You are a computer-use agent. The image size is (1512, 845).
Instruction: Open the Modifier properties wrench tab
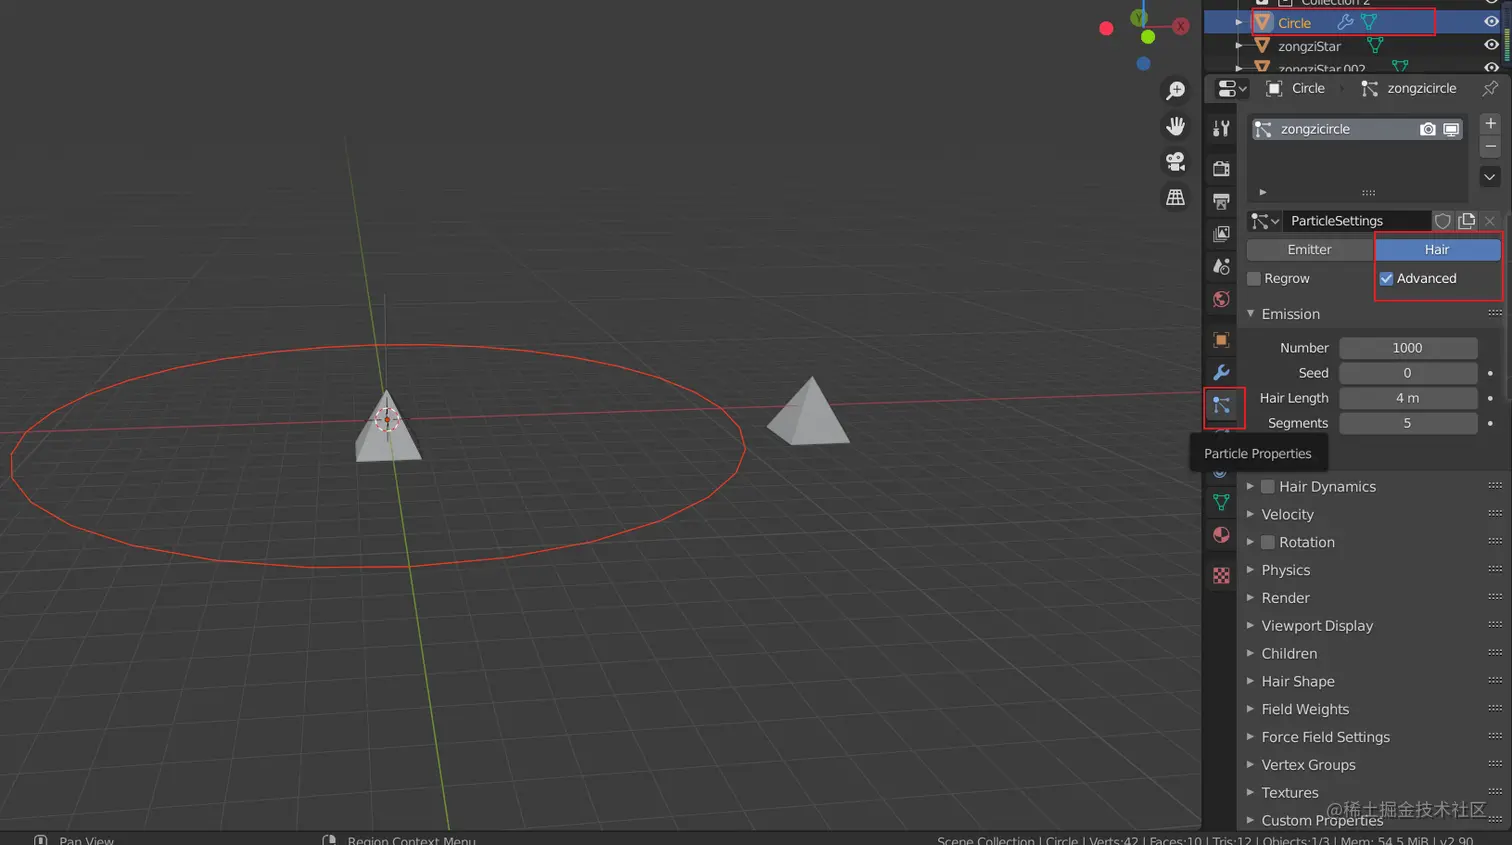point(1221,373)
